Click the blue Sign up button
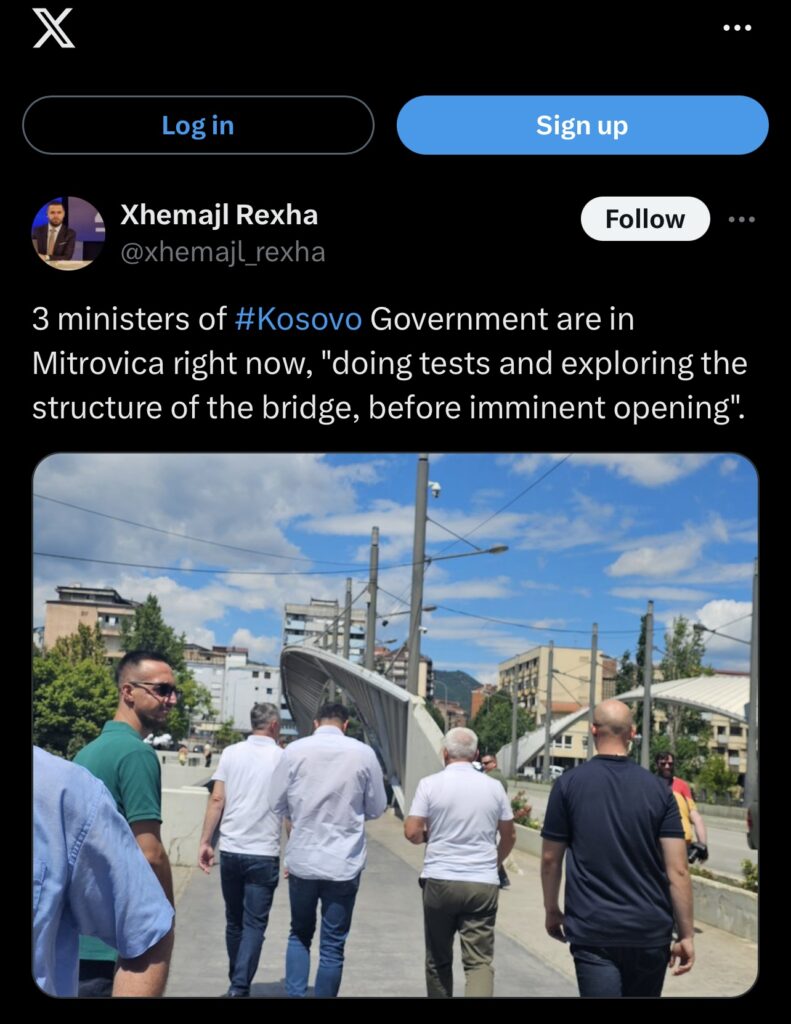Viewport: 791px width, 1024px height. (582, 125)
